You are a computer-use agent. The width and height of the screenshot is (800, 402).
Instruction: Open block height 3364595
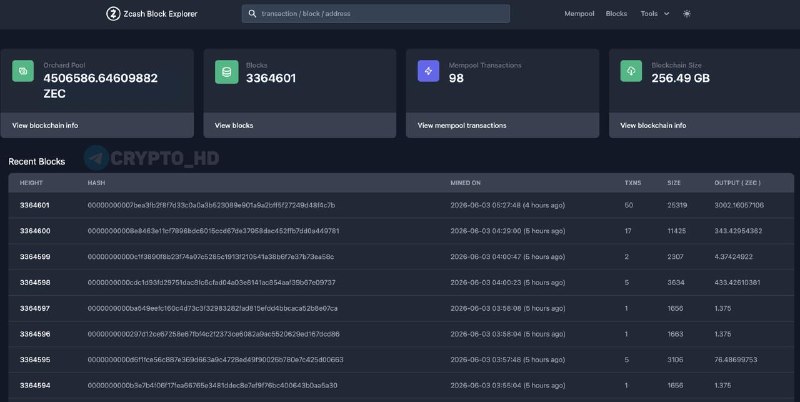(35, 360)
